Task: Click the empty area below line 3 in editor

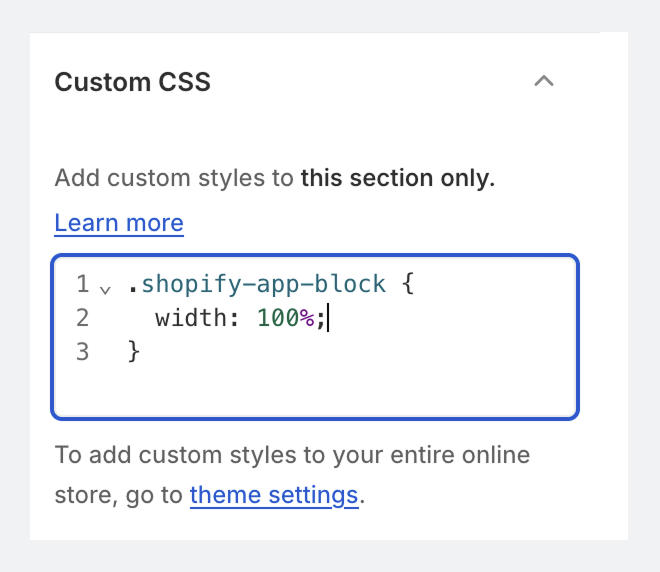Action: click(315, 390)
